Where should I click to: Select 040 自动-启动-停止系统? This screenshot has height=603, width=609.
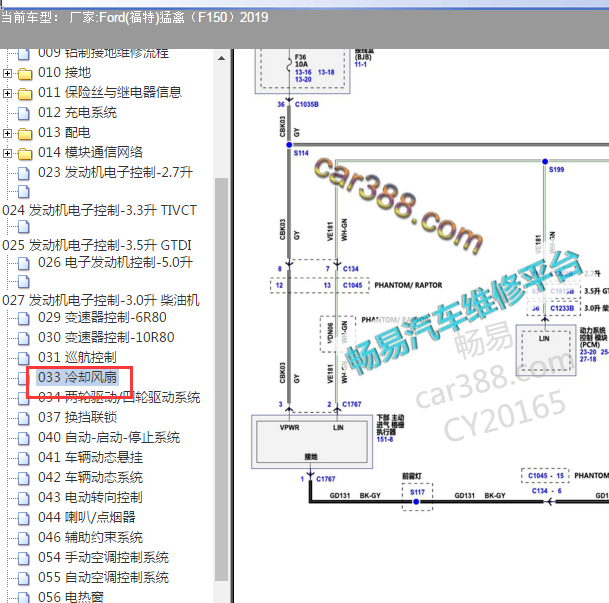click(x=109, y=438)
